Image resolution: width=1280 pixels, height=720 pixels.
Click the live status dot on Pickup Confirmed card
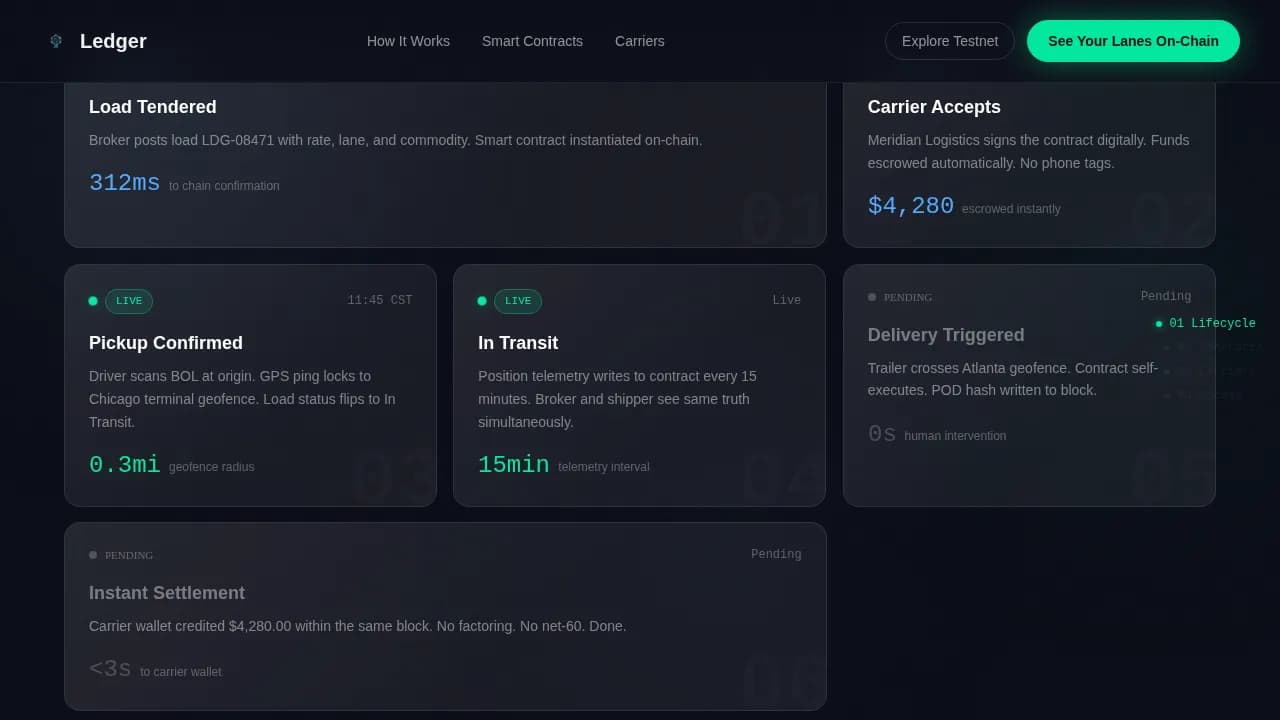click(x=93, y=300)
